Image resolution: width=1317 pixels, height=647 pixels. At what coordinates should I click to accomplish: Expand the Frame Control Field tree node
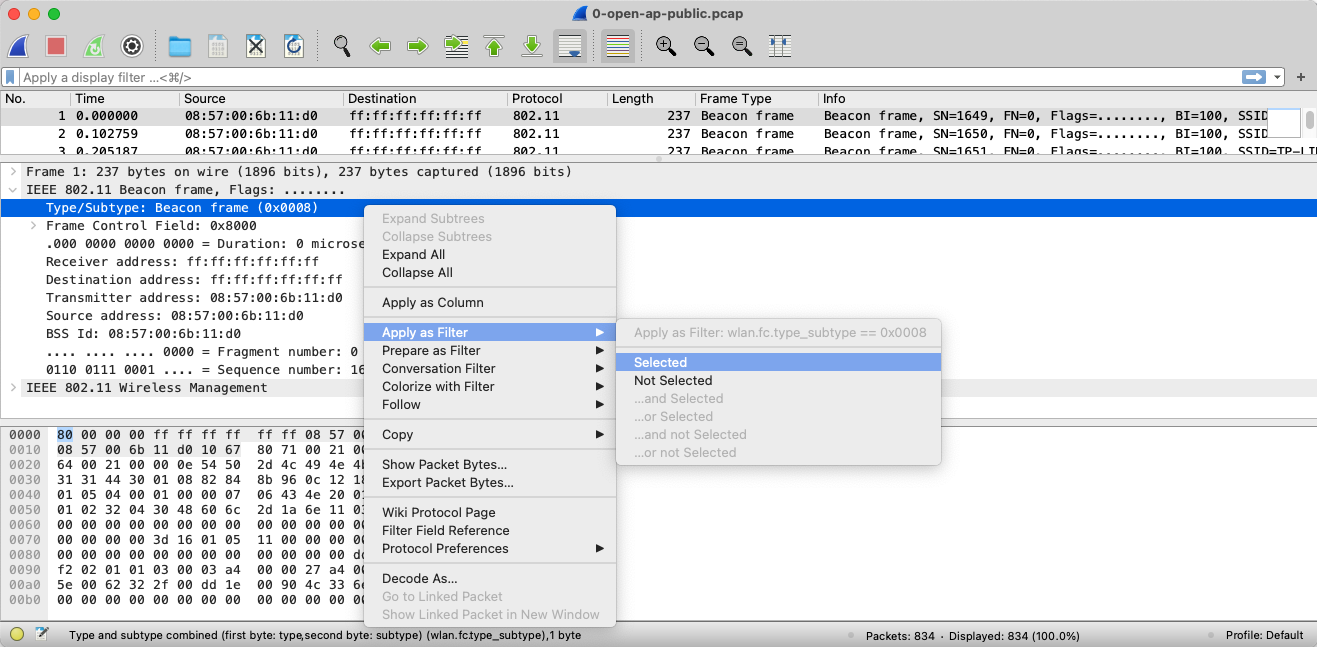click(x=33, y=226)
